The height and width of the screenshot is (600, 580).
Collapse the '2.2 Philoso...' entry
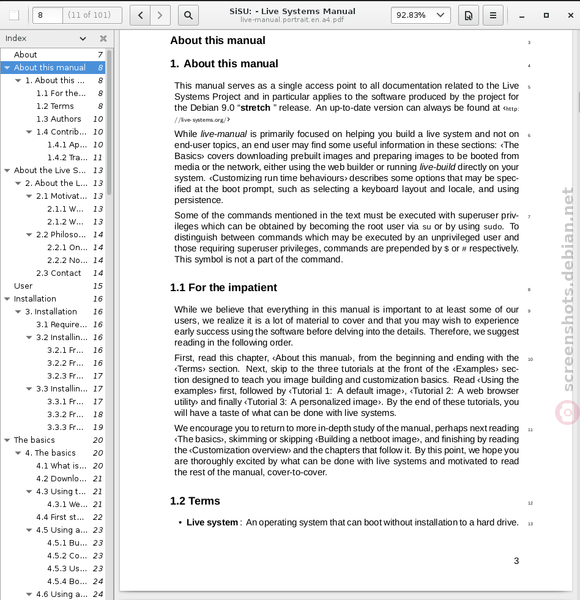(29, 235)
